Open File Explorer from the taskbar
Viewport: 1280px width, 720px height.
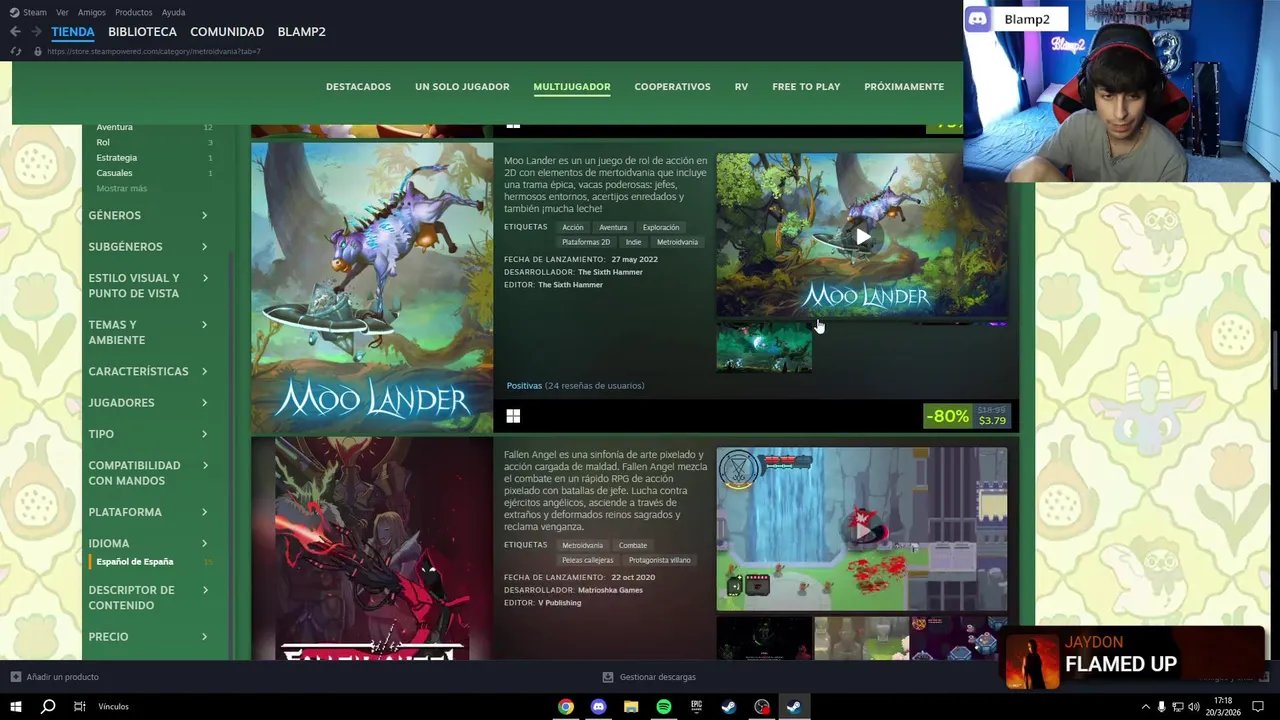631,707
